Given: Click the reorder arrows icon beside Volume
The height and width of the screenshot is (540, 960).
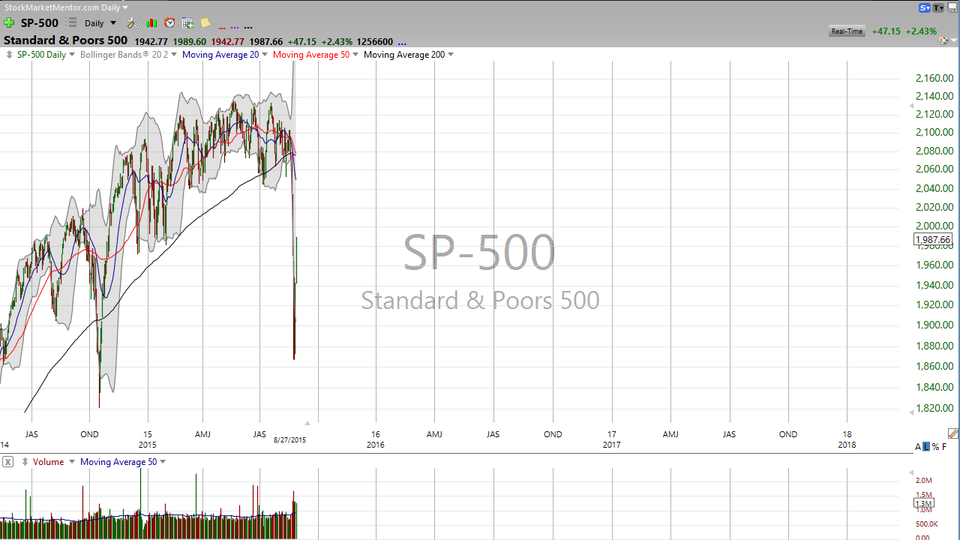Looking at the screenshot, I should (x=25, y=462).
